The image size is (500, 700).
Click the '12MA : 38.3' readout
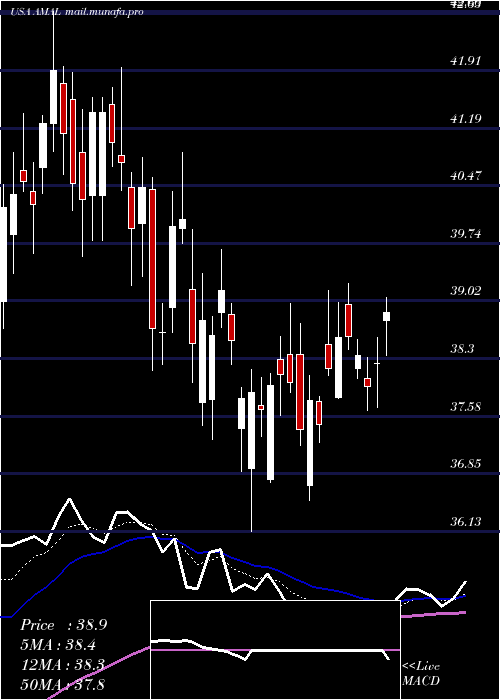click(x=62, y=665)
